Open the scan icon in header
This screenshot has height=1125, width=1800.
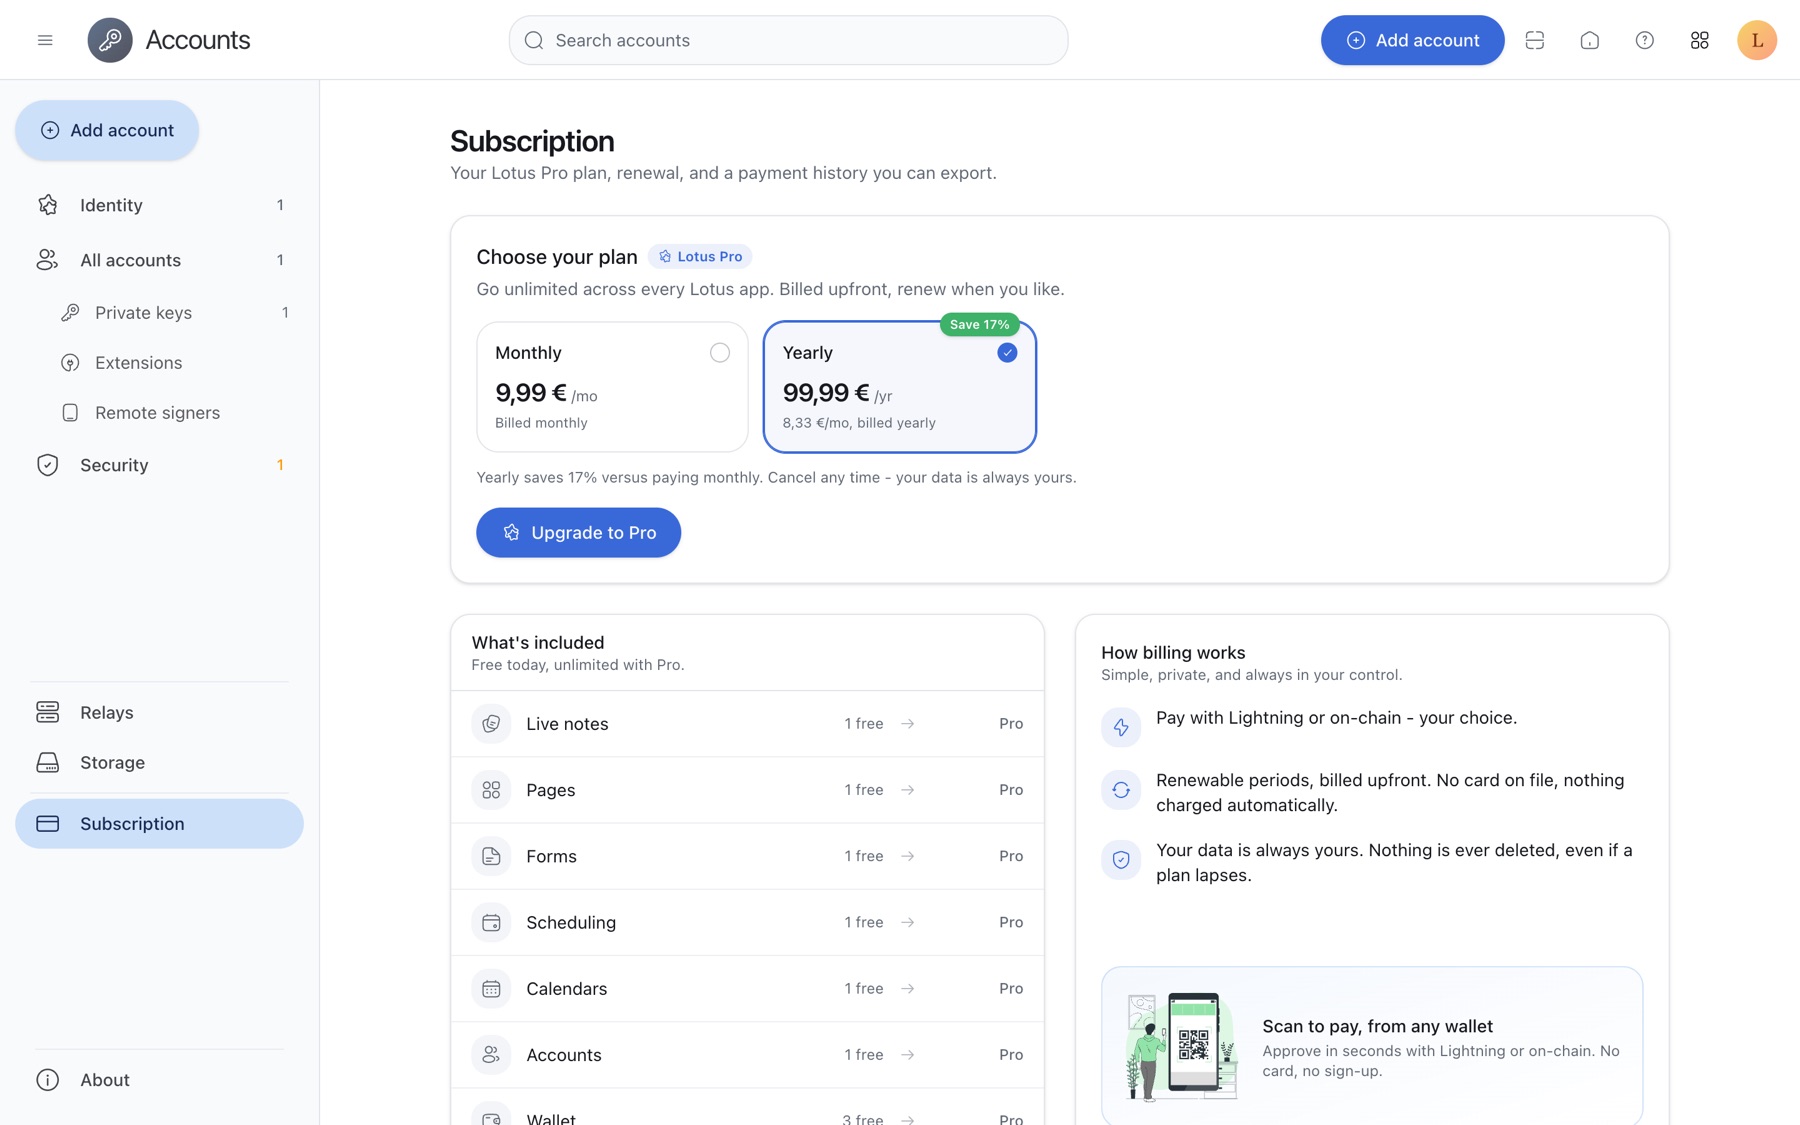click(1535, 40)
